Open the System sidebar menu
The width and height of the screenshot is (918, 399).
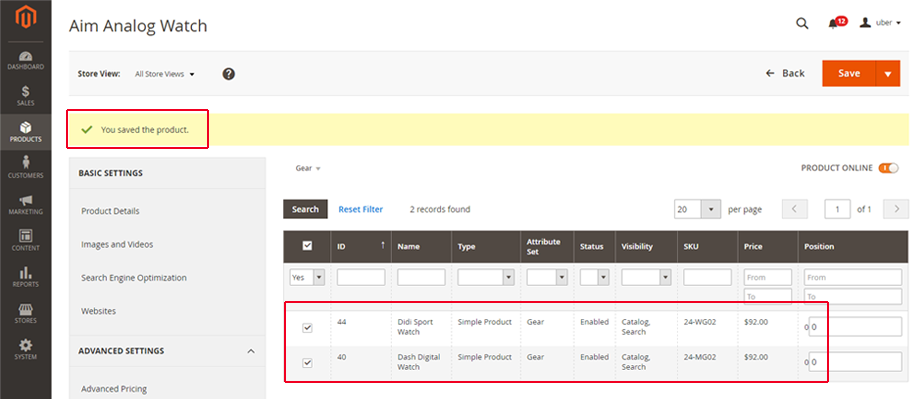tap(25, 350)
